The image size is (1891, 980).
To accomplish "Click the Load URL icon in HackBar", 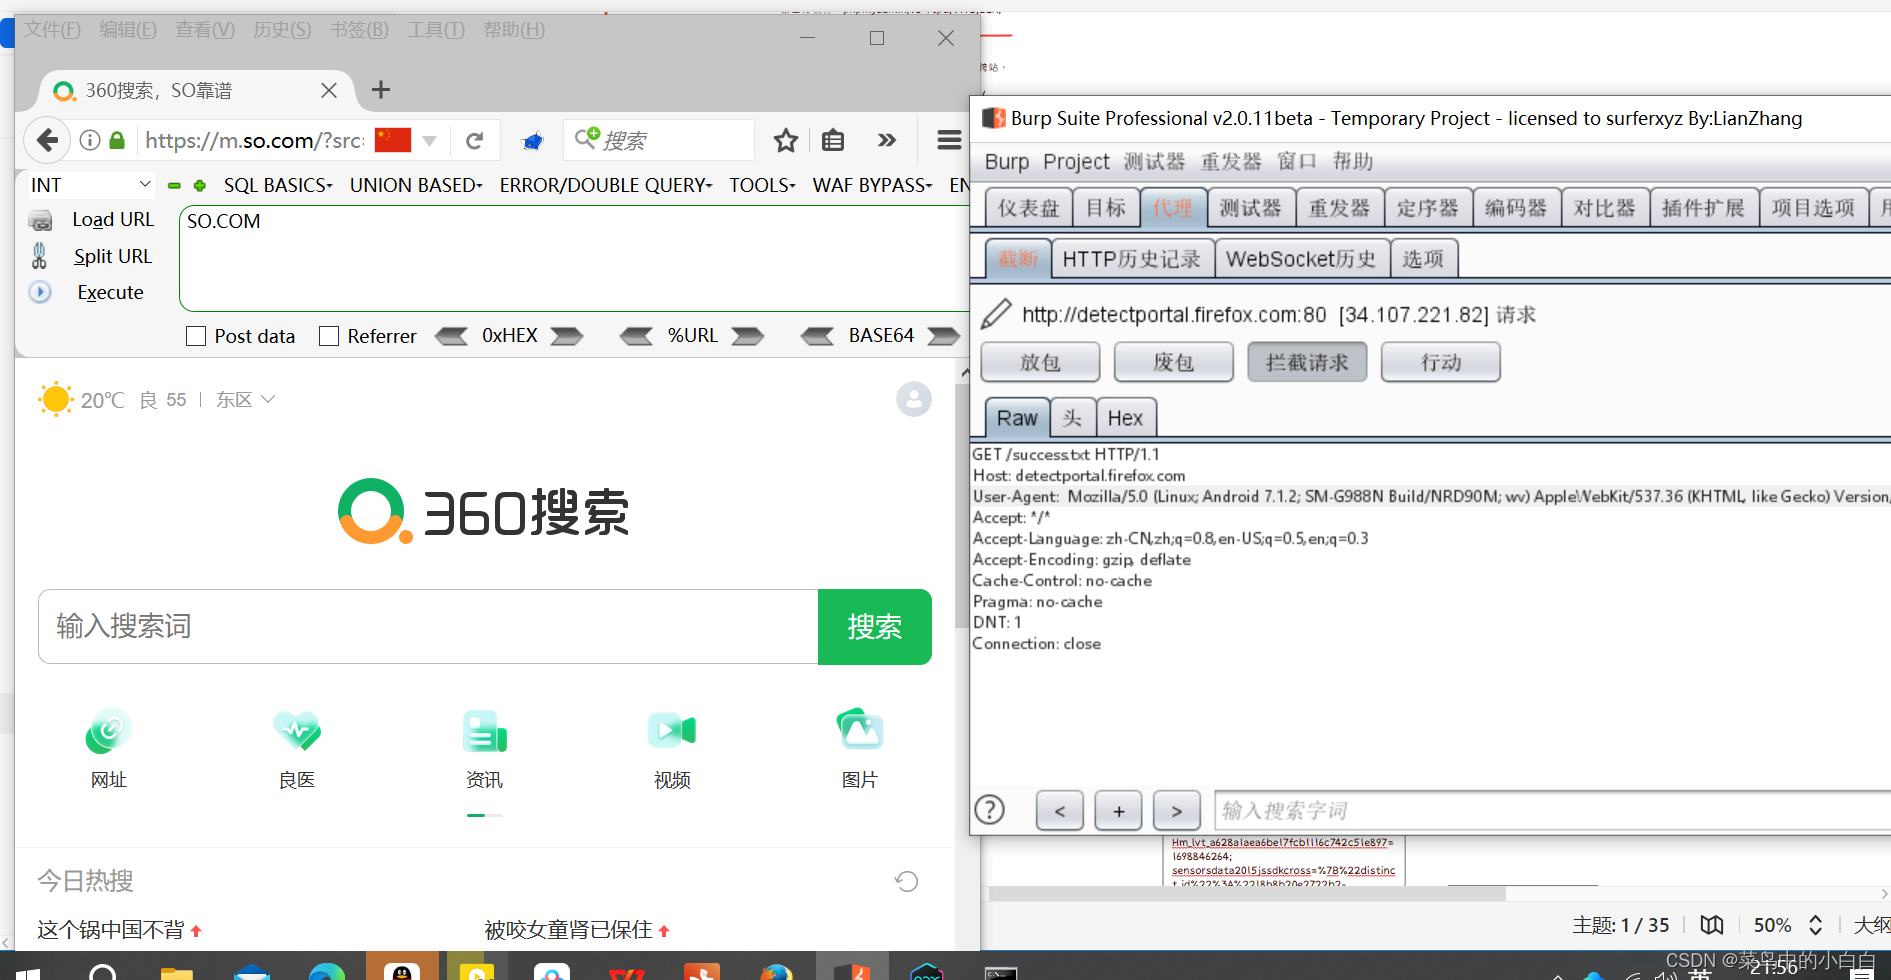I will tap(41, 219).
